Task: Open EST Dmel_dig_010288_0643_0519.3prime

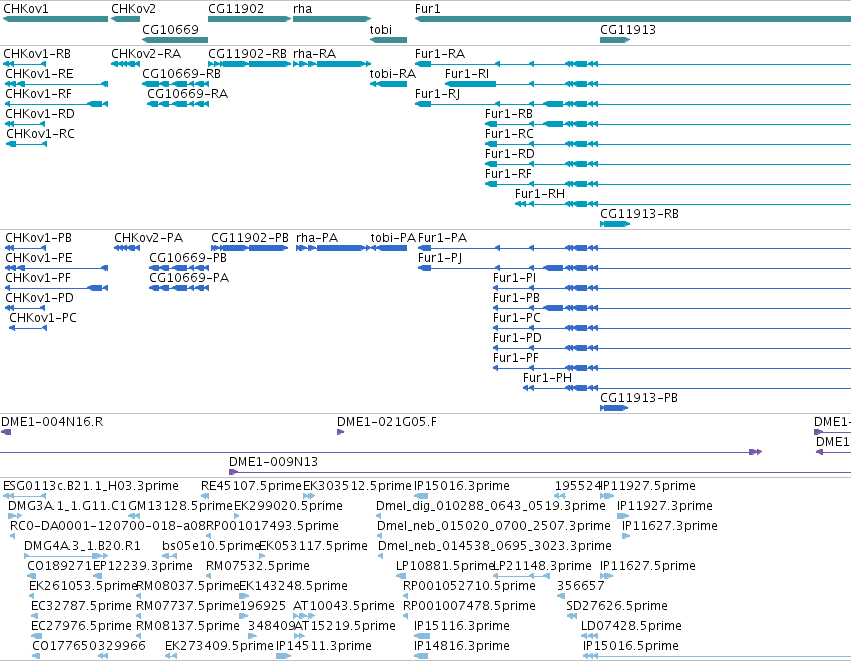Action: [x=491, y=506]
